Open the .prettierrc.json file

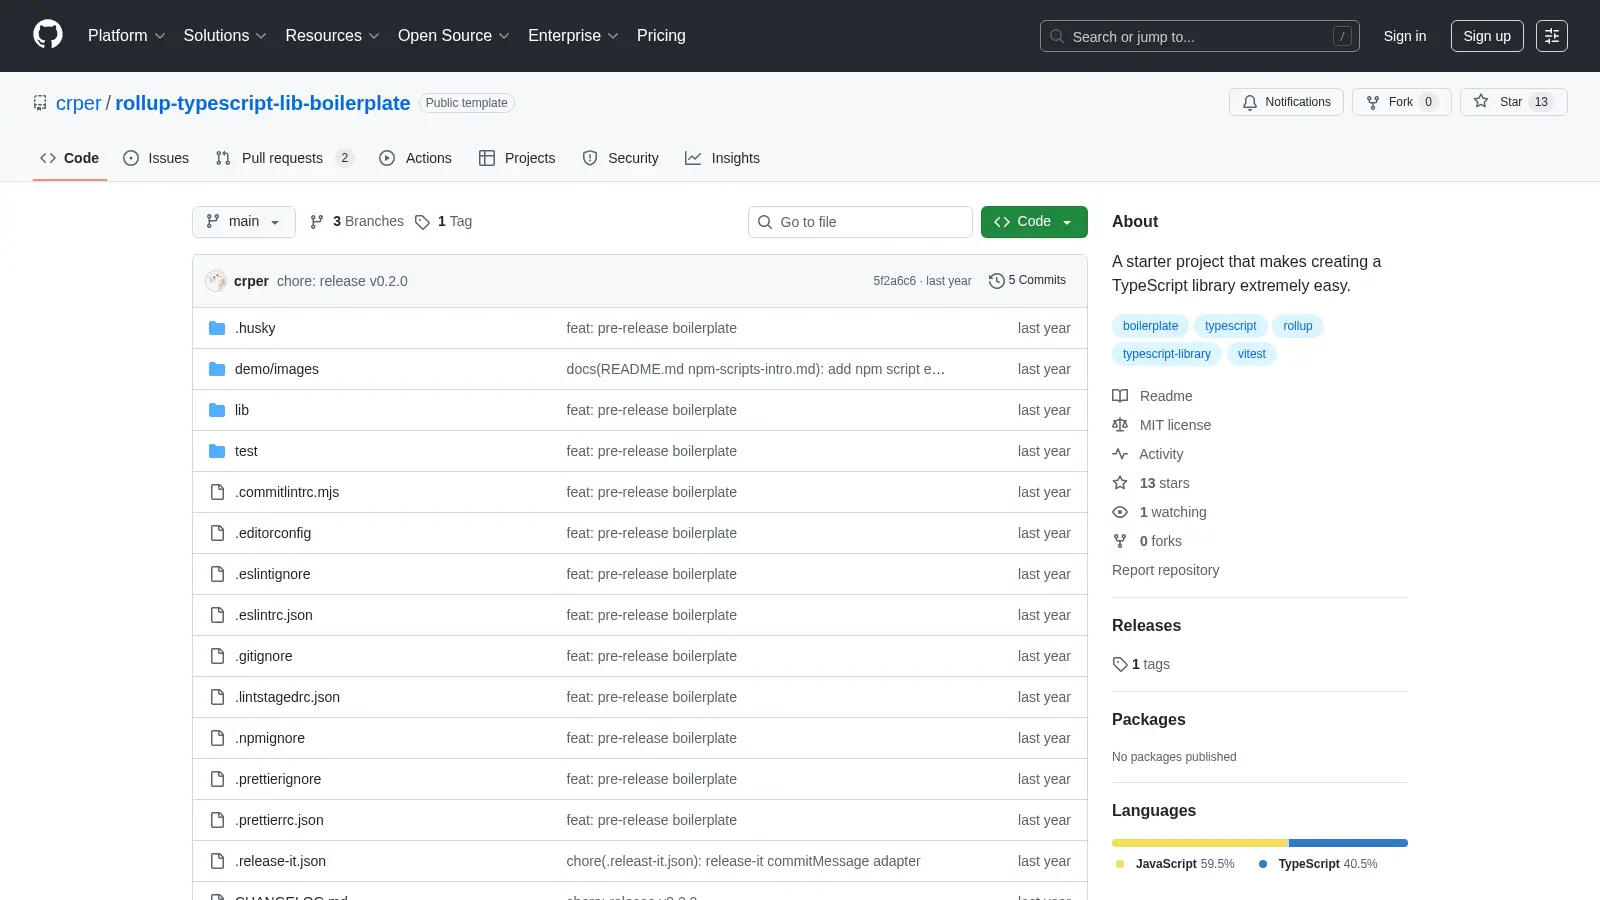coord(279,820)
